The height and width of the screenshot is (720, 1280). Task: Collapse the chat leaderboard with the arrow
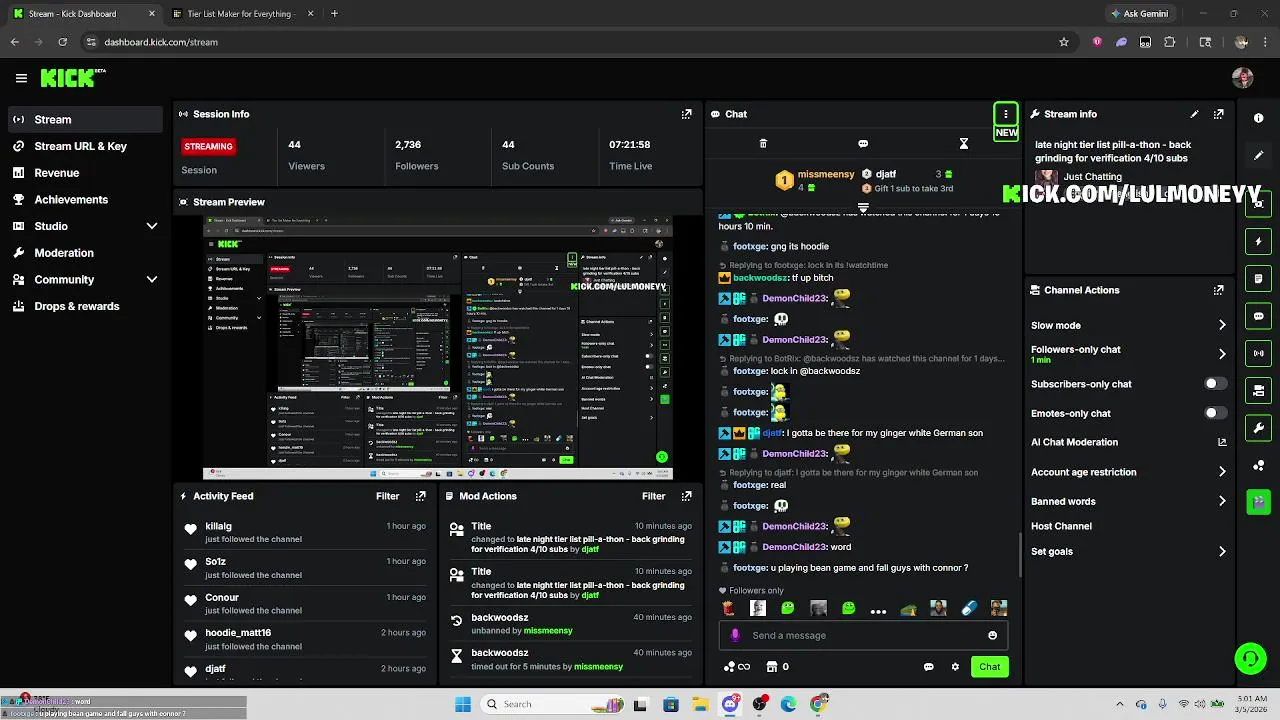pos(863,208)
